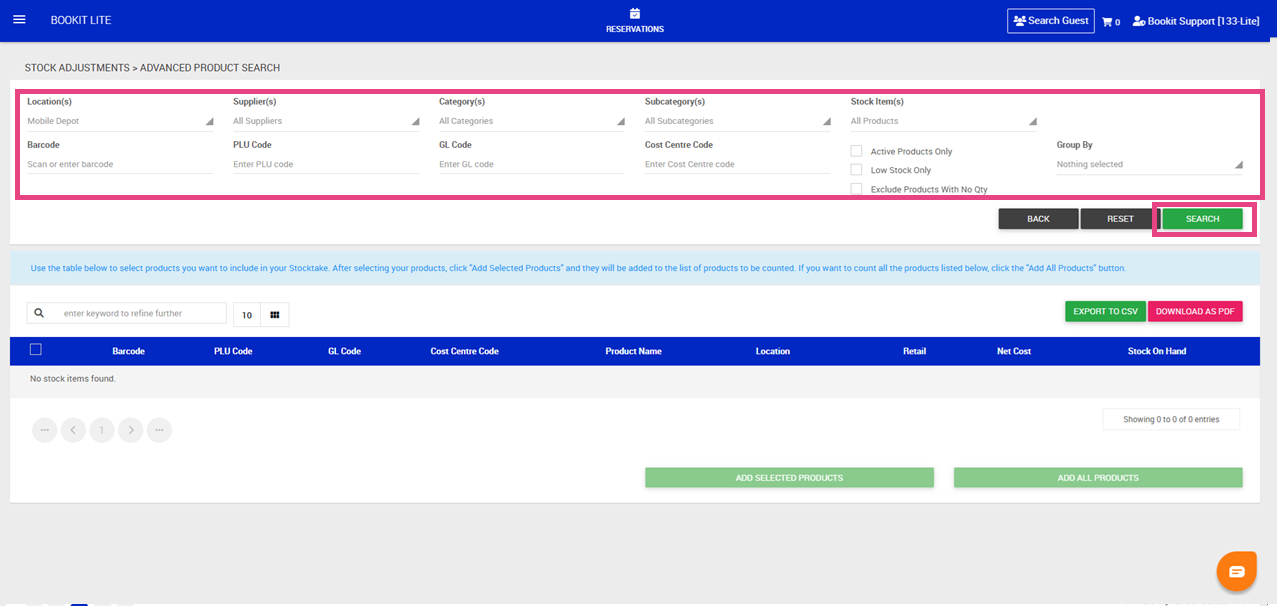The height and width of the screenshot is (606, 1277).
Task: Click the magnifier icon in refine search
Action: click(x=39, y=313)
